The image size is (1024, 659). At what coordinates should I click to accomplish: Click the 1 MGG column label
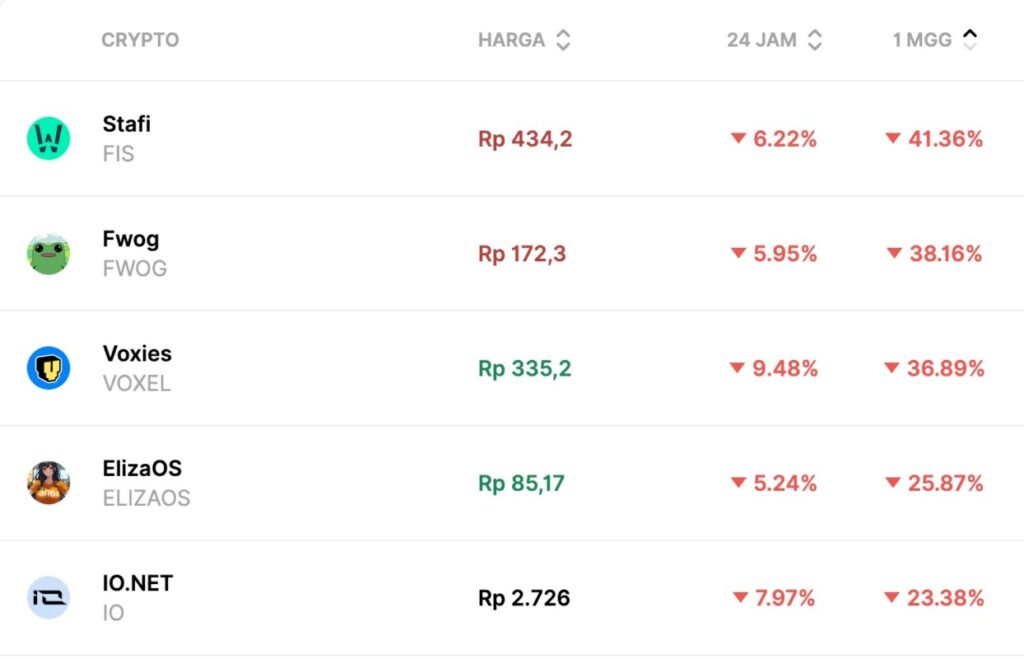[x=922, y=40]
